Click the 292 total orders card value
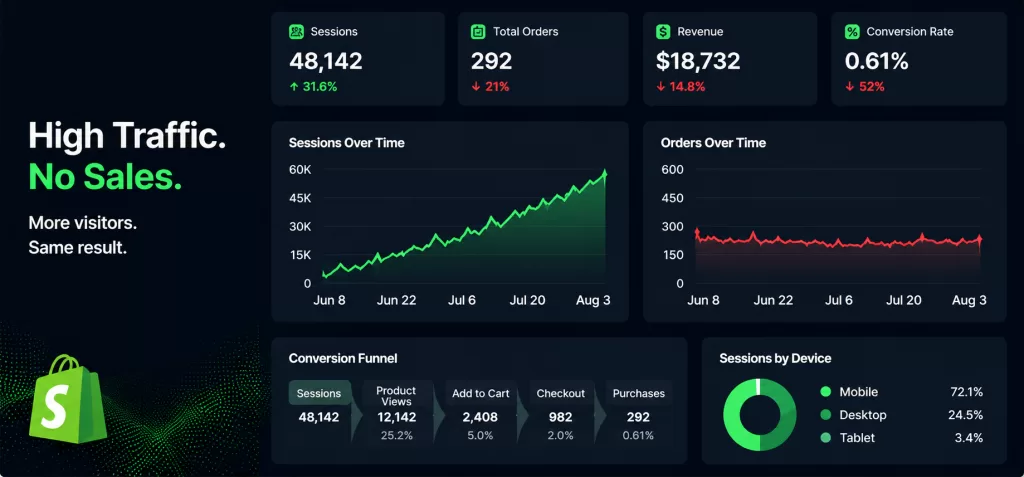Viewport: 1024px width, 477px height. tap(492, 61)
